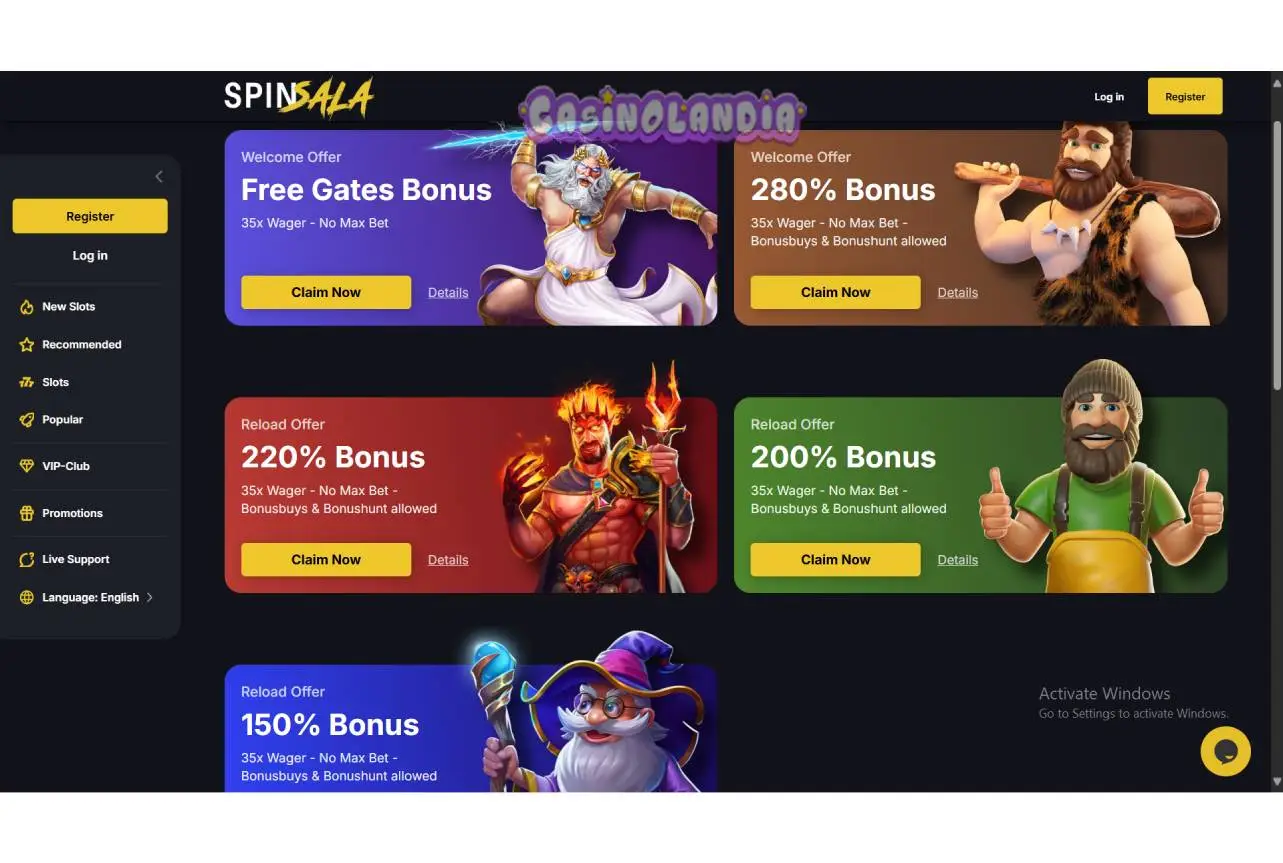The height and width of the screenshot is (863, 1283).
Task: Click the SpinSala logo
Action: tap(299, 97)
